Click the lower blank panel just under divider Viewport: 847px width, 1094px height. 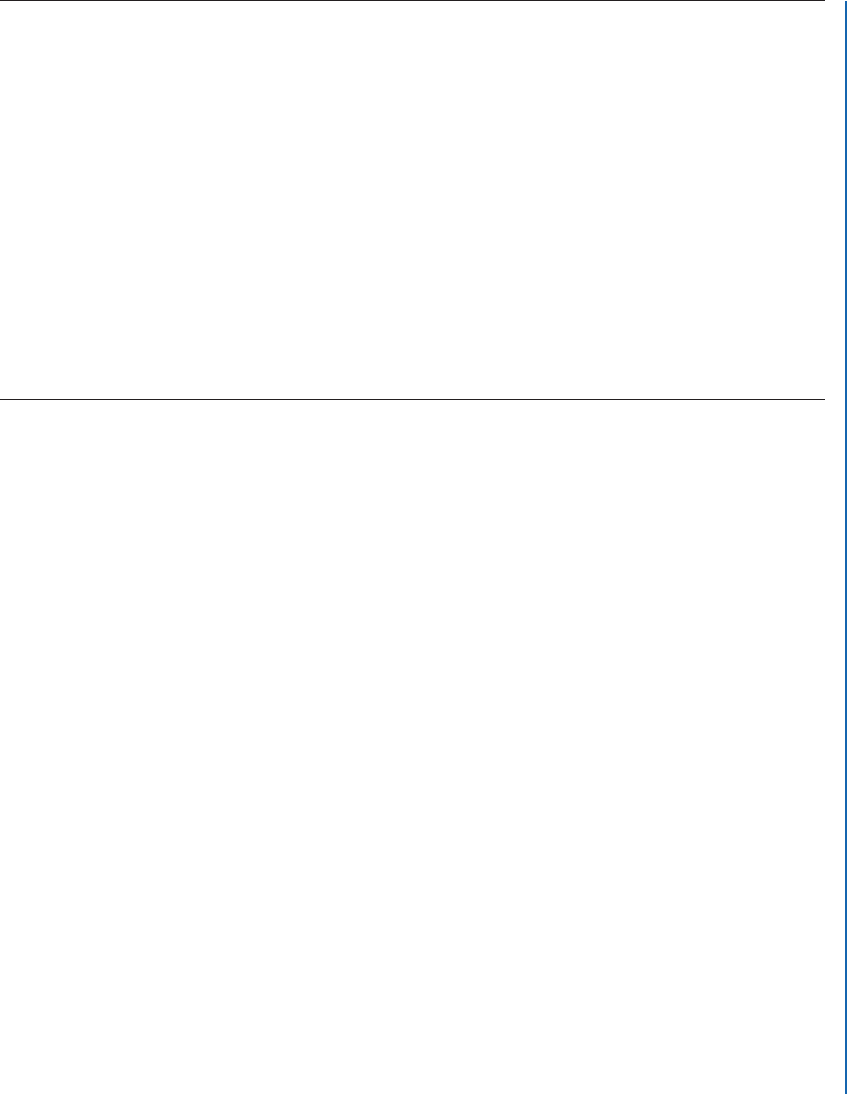412,419
